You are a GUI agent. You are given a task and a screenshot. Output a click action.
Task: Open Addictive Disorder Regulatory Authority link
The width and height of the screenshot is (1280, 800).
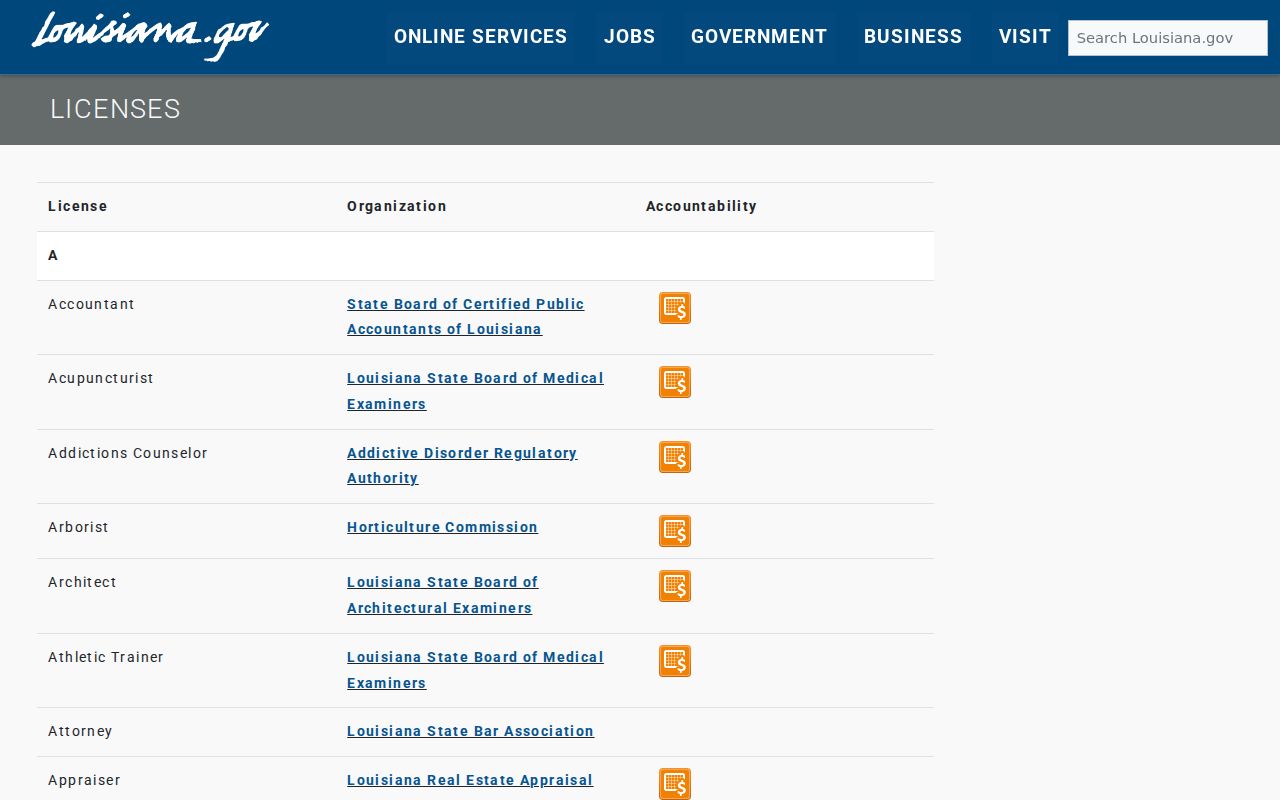462,465
